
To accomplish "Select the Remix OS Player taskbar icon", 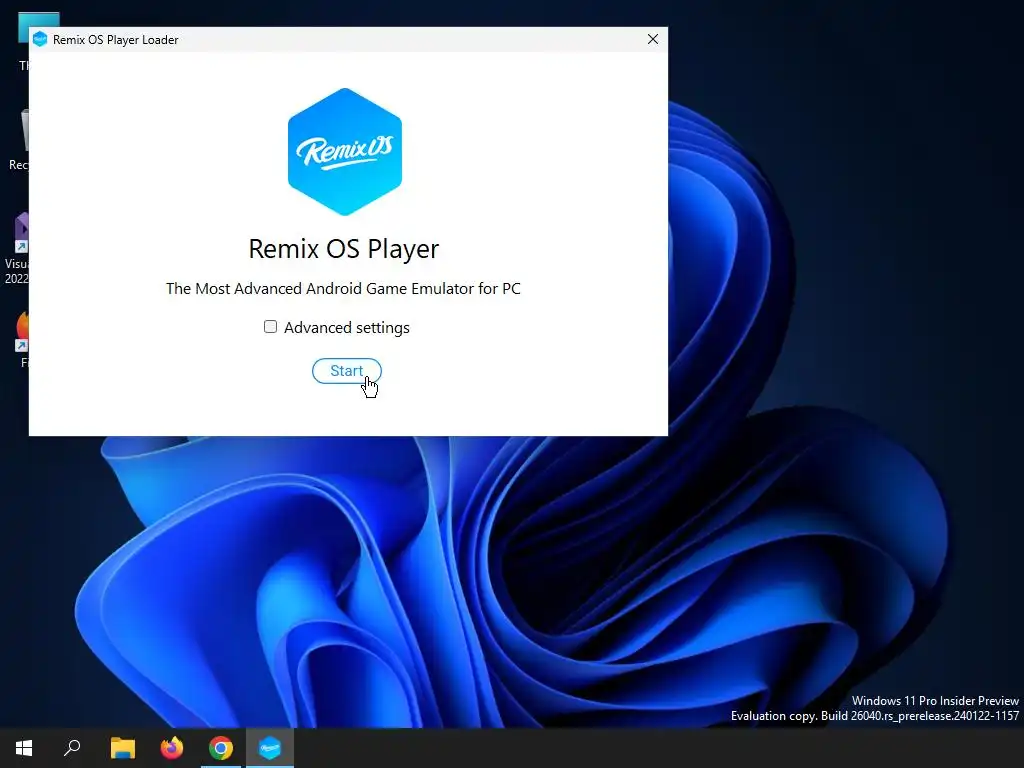I will (270, 748).
